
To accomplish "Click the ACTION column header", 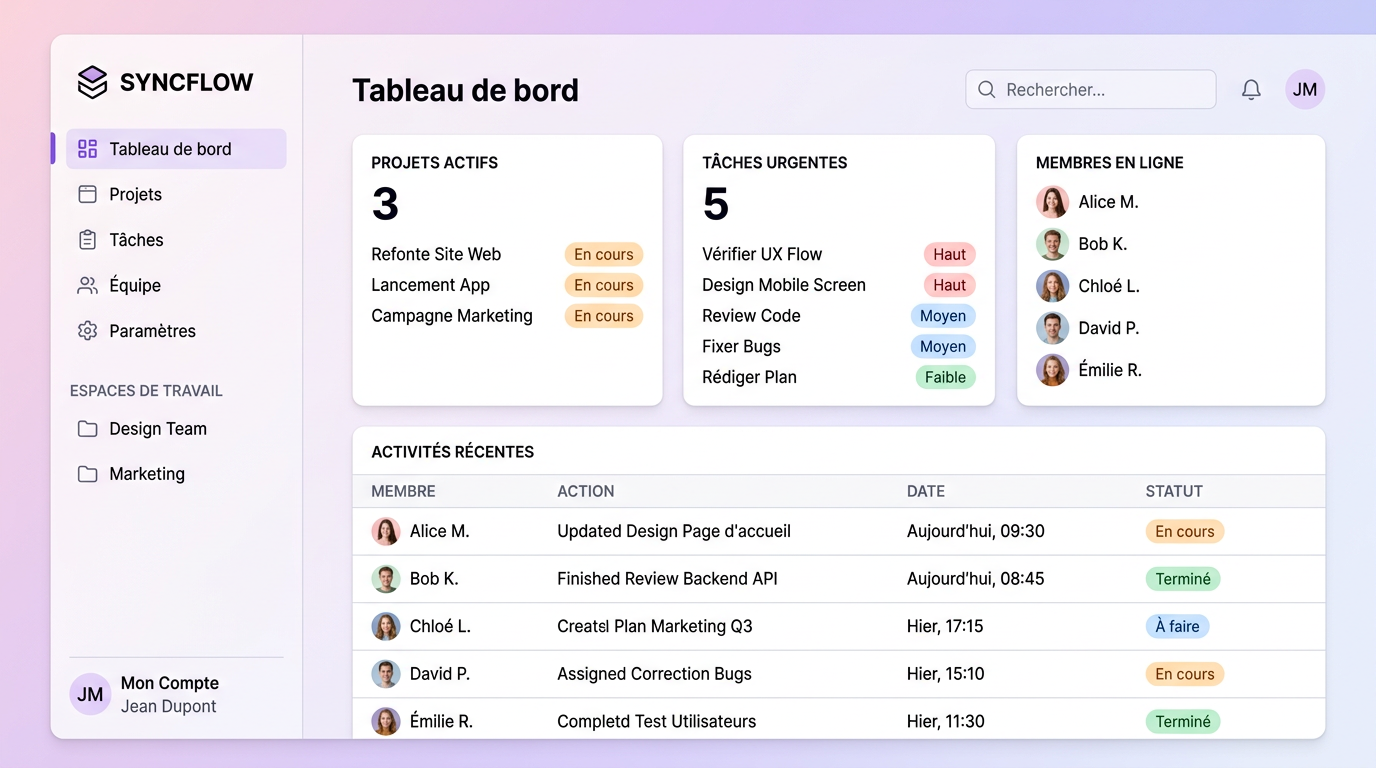I will (586, 491).
